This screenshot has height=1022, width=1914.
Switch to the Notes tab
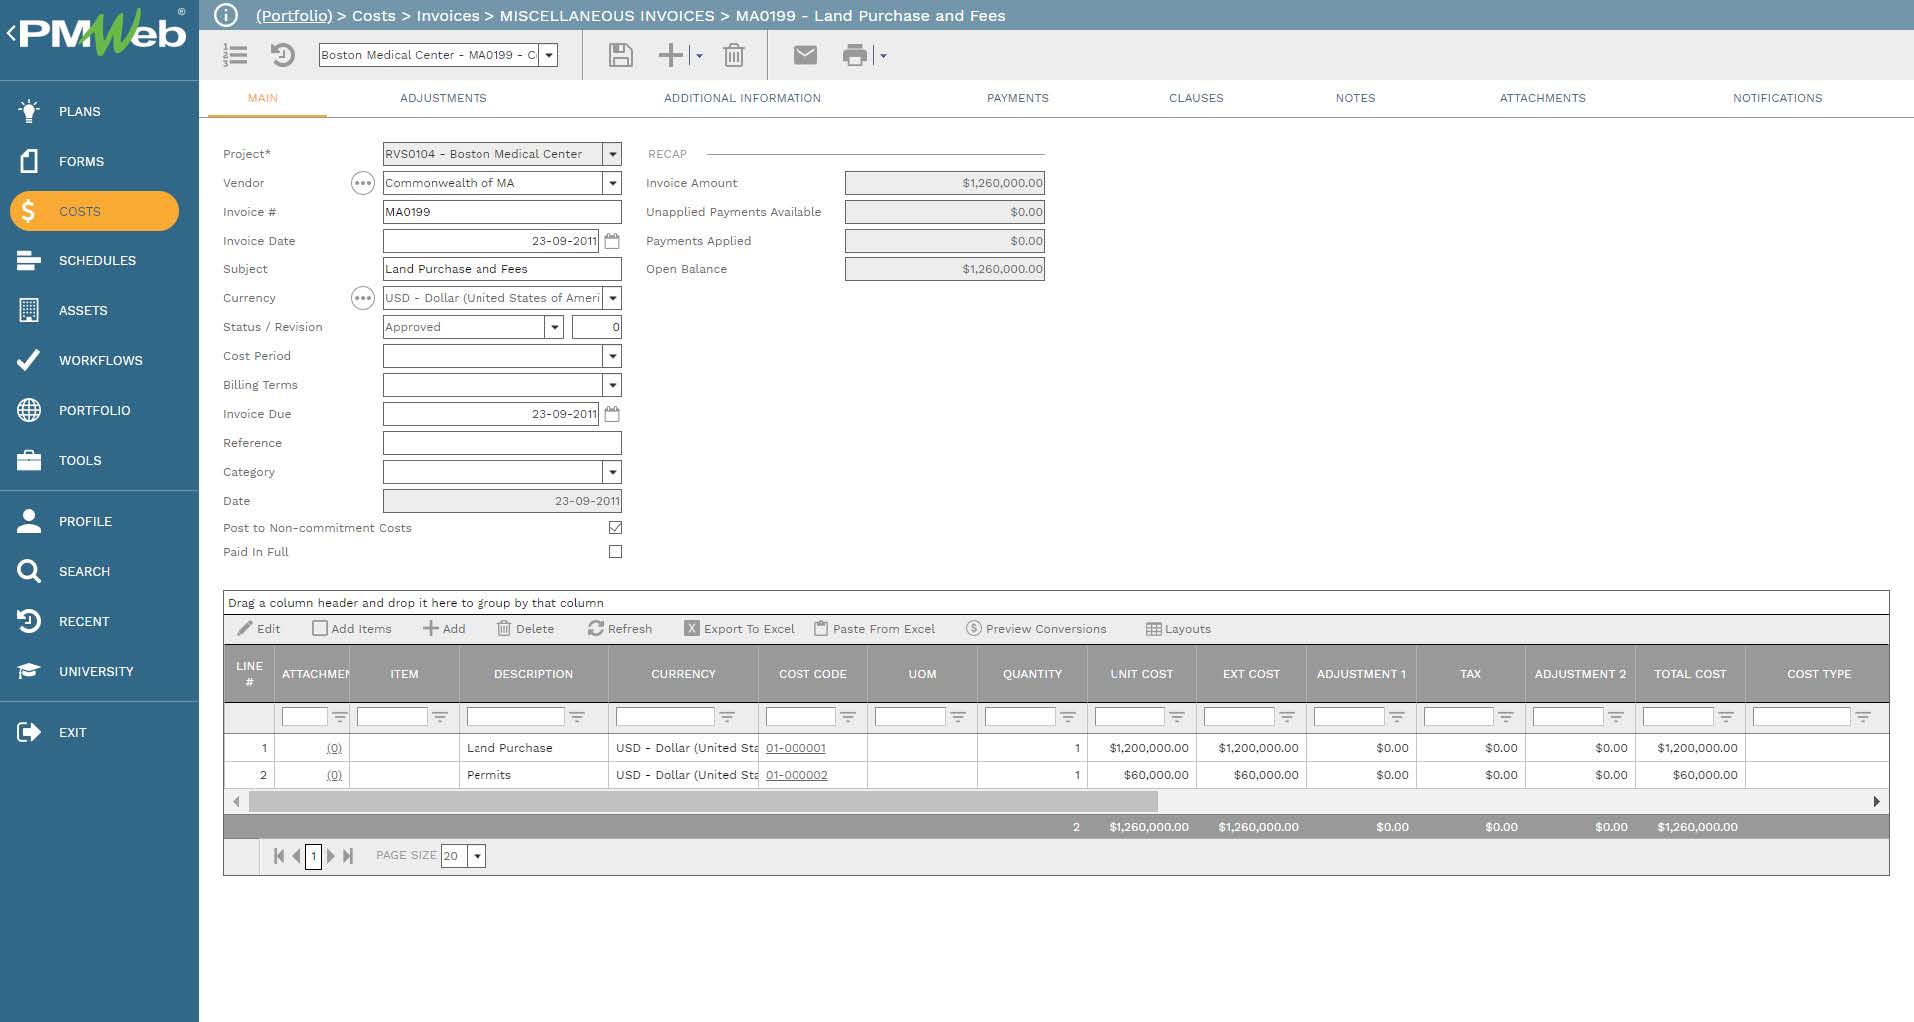pos(1355,98)
